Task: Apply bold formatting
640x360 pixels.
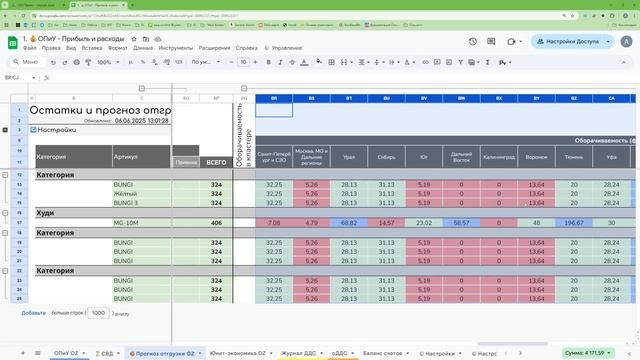Action: [269, 62]
